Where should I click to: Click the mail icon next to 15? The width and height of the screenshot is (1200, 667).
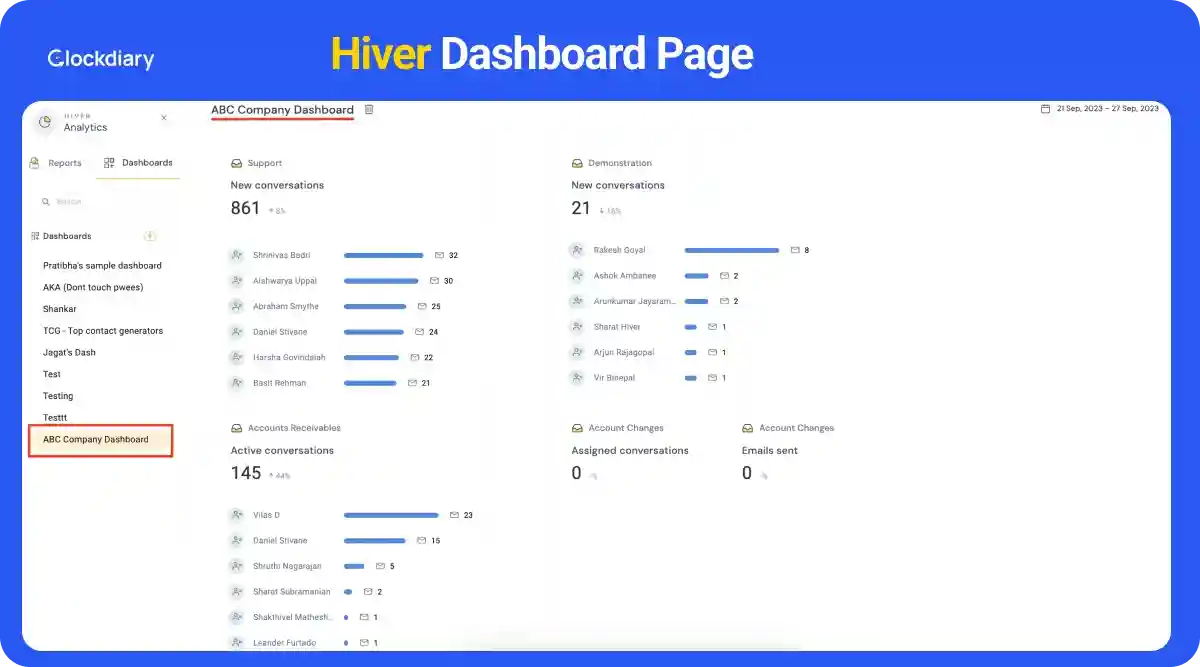click(x=422, y=541)
